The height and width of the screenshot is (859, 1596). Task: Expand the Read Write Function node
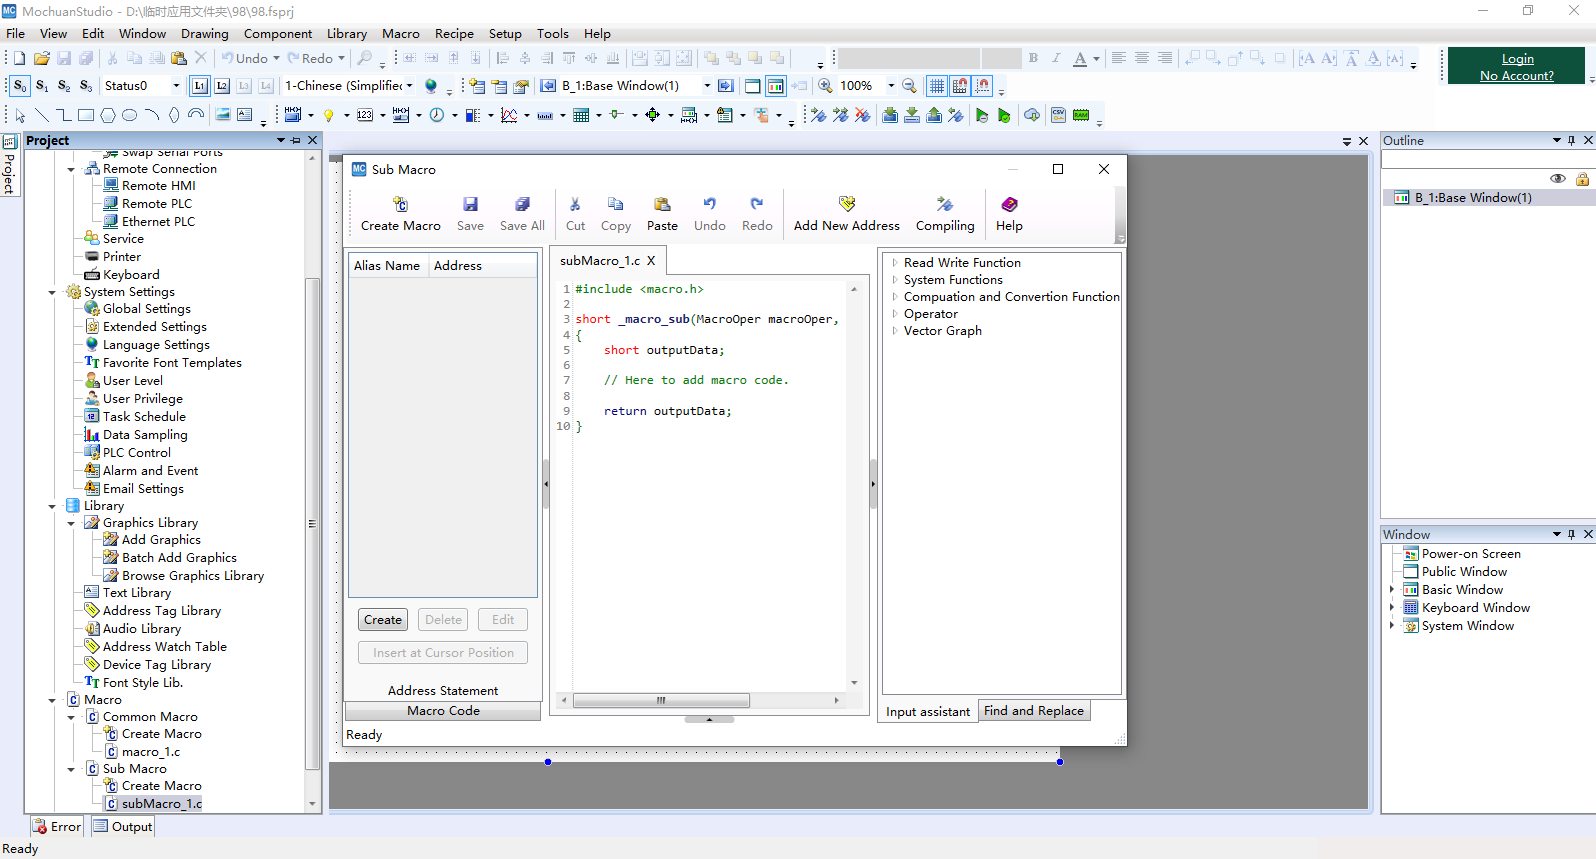point(895,263)
